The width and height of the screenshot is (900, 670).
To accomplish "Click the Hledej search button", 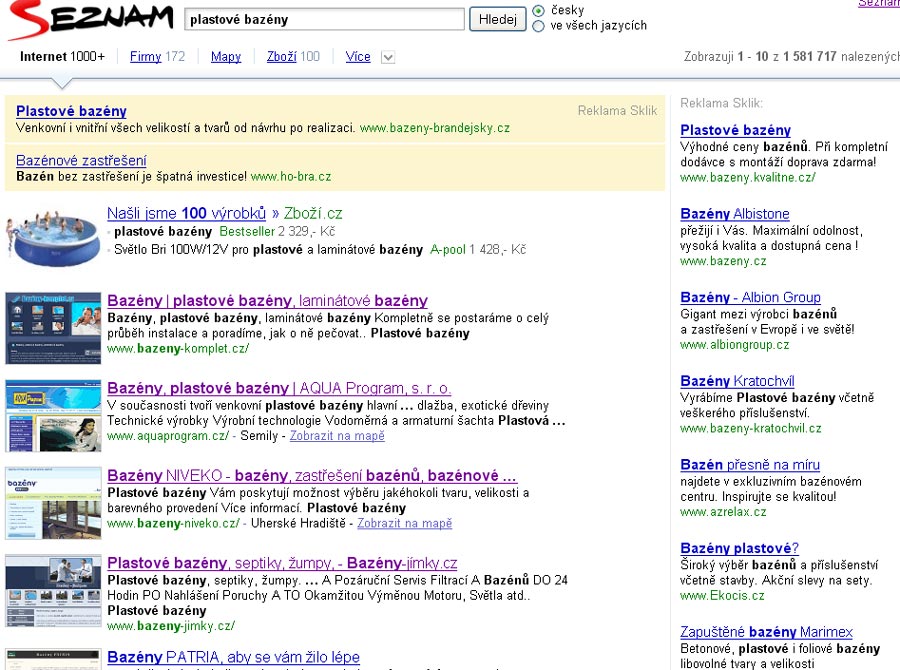I will (x=498, y=19).
